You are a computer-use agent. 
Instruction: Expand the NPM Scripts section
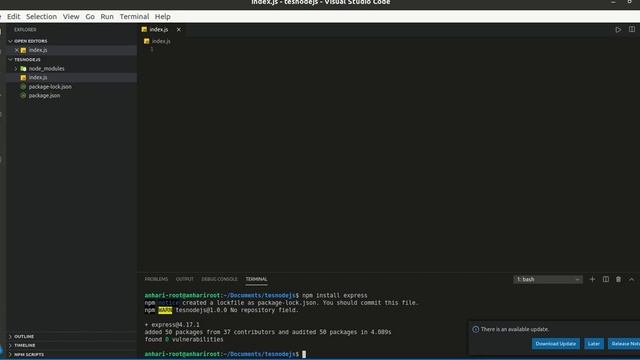coord(10,355)
